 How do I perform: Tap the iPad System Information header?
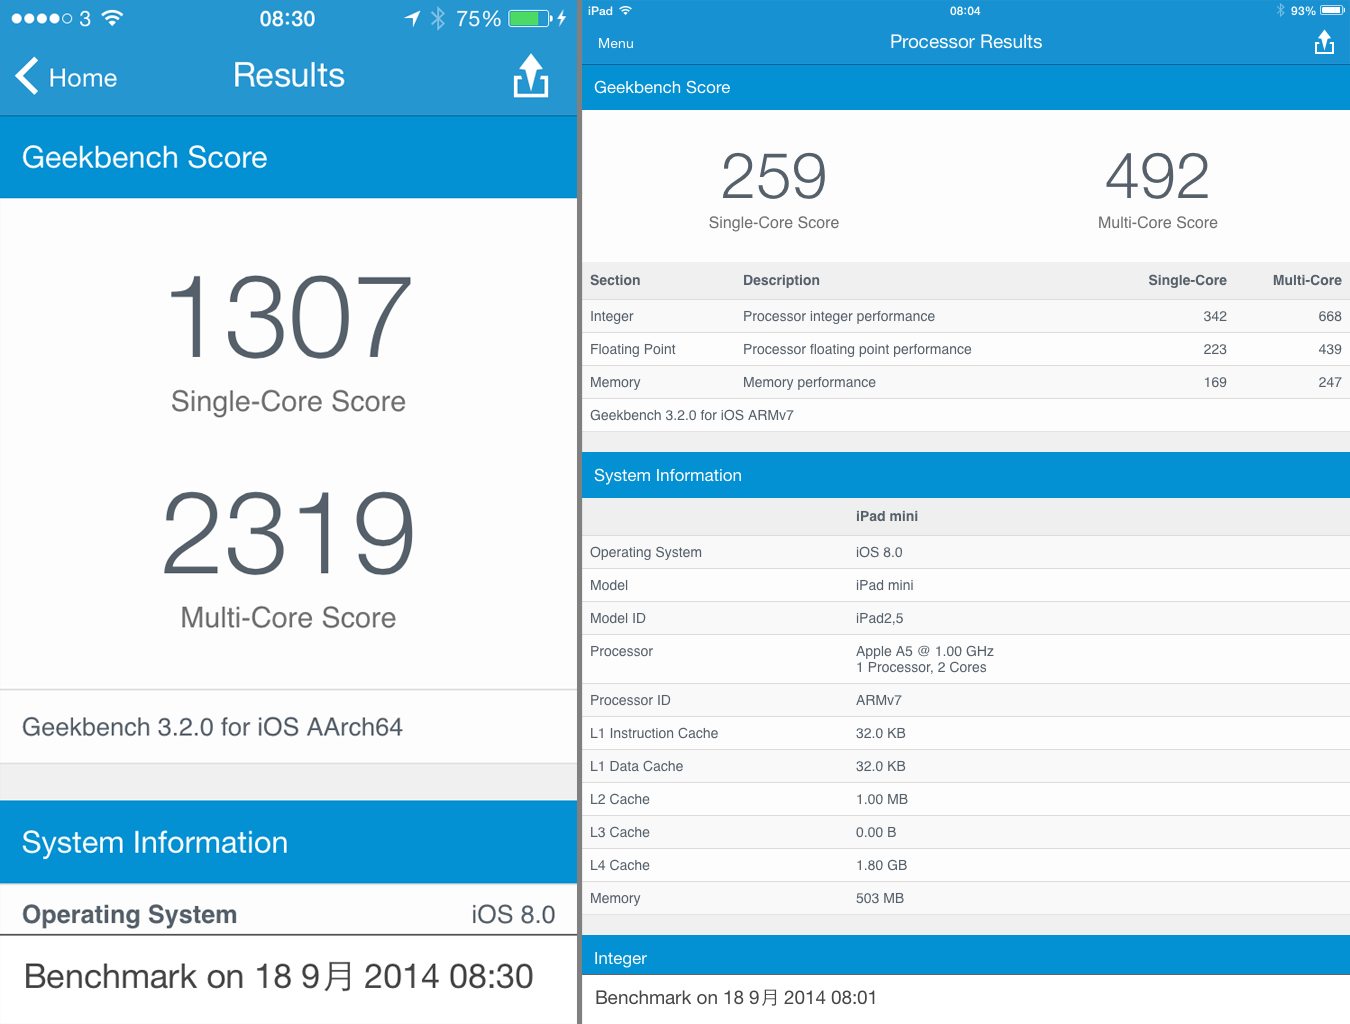[965, 475]
